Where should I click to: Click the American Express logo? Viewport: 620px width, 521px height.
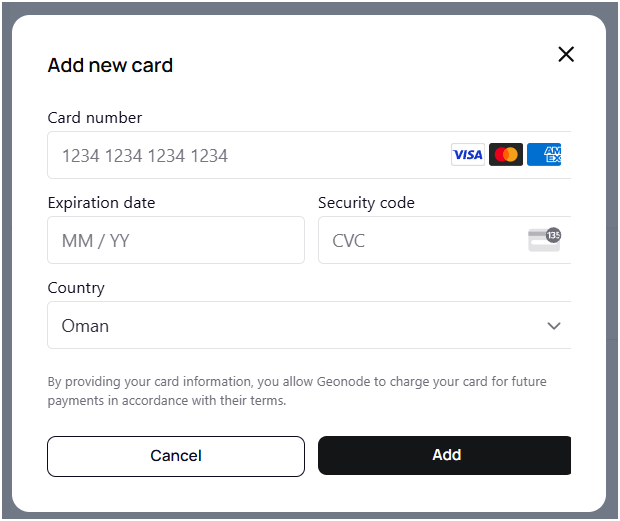545,155
